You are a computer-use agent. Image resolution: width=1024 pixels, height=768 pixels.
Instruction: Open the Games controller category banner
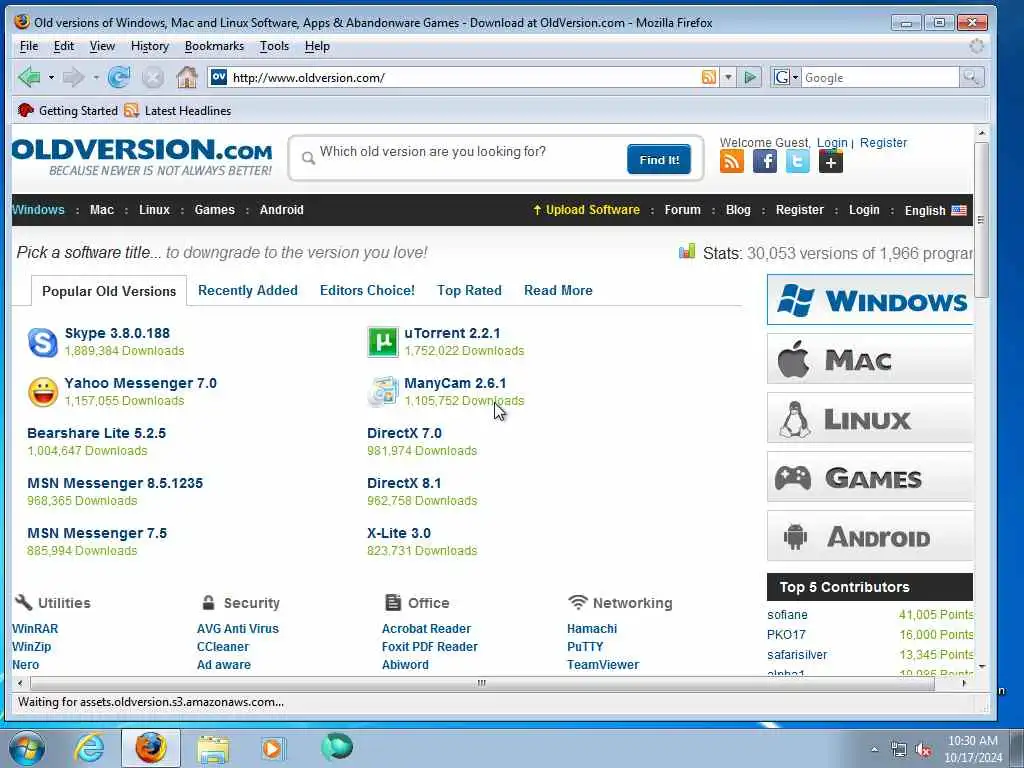click(x=870, y=477)
